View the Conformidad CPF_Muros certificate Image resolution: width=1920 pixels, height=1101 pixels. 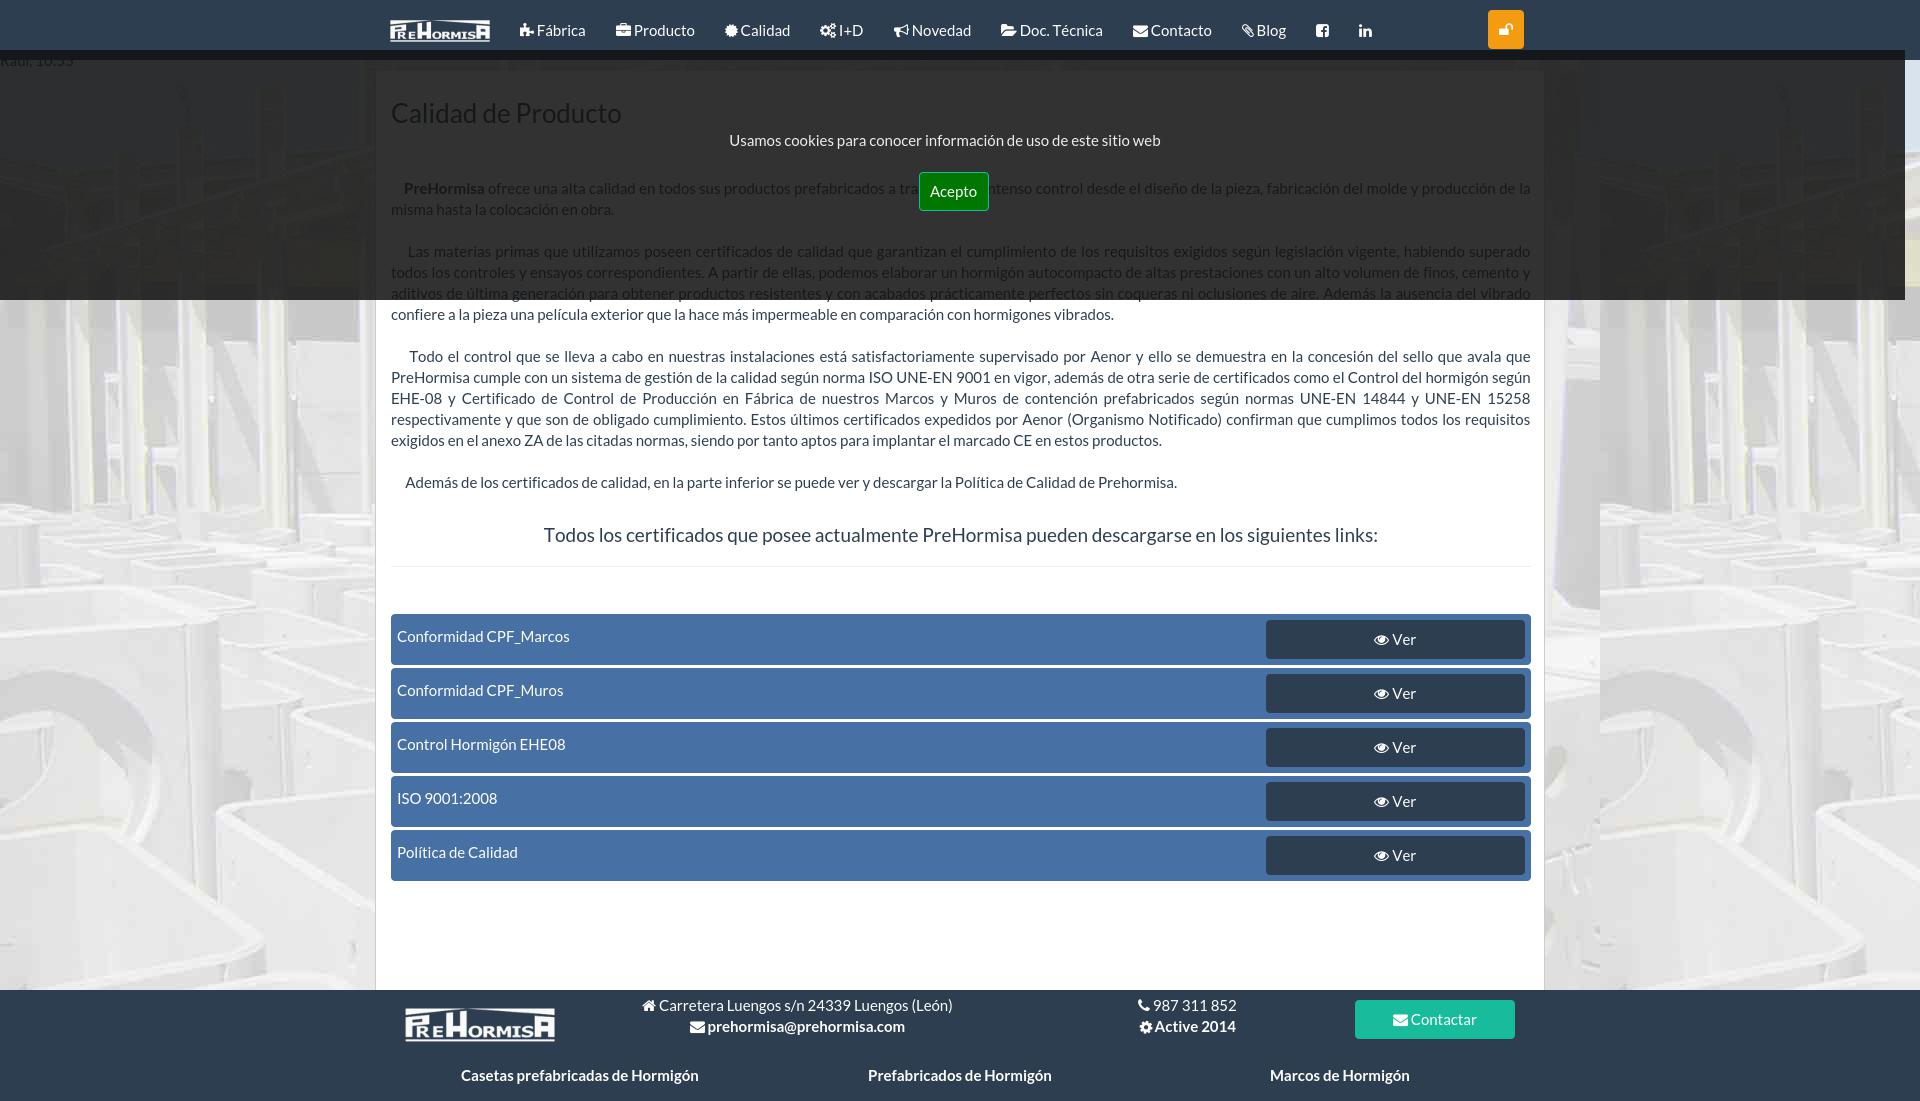tap(1394, 694)
